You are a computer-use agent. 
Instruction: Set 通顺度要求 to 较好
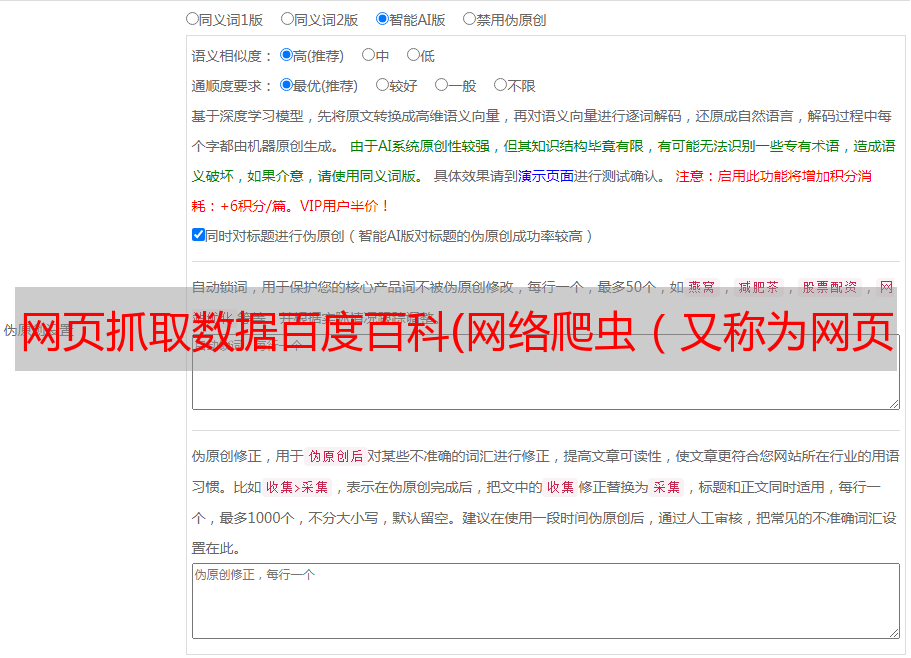coord(382,85)
